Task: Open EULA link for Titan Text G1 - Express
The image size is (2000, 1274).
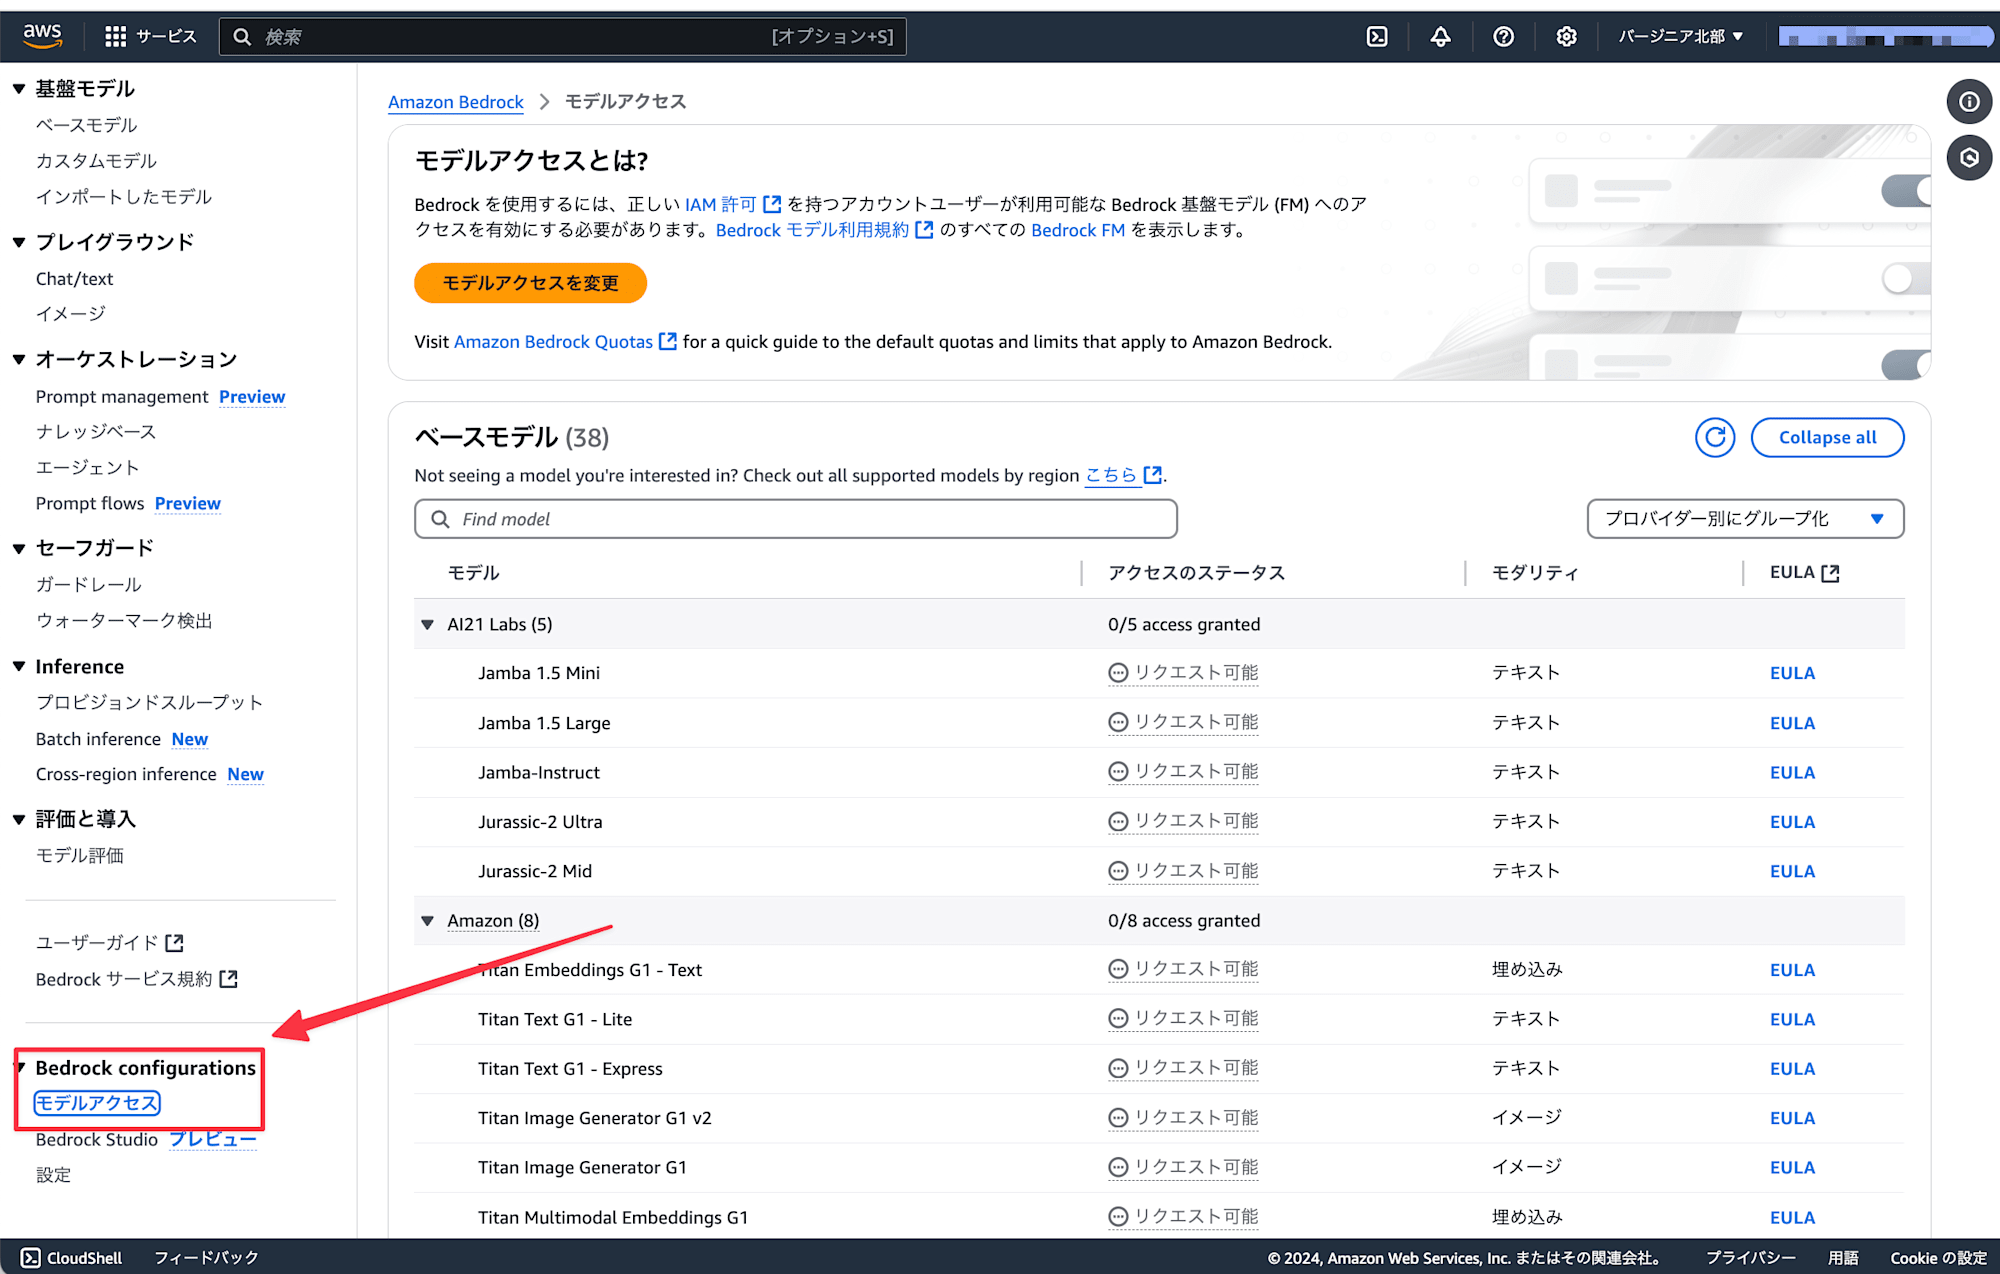Action: coord(1792,1068)
